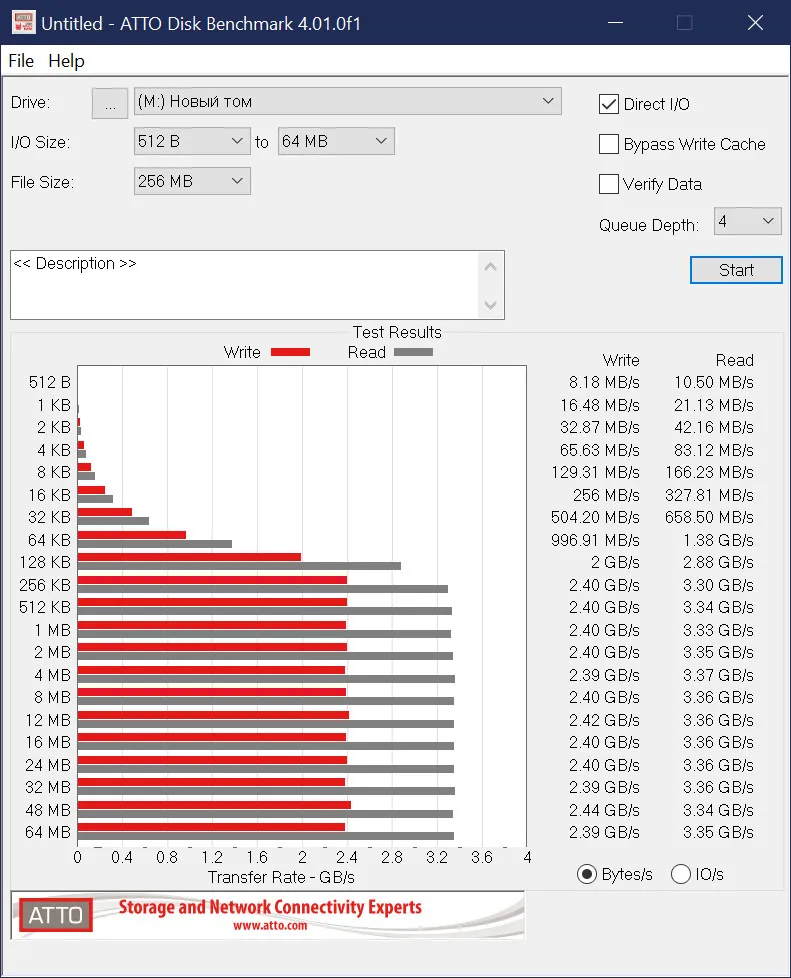Open the Help menu
Viewport: 791px width, 978px height.
(x=66, y=61)
